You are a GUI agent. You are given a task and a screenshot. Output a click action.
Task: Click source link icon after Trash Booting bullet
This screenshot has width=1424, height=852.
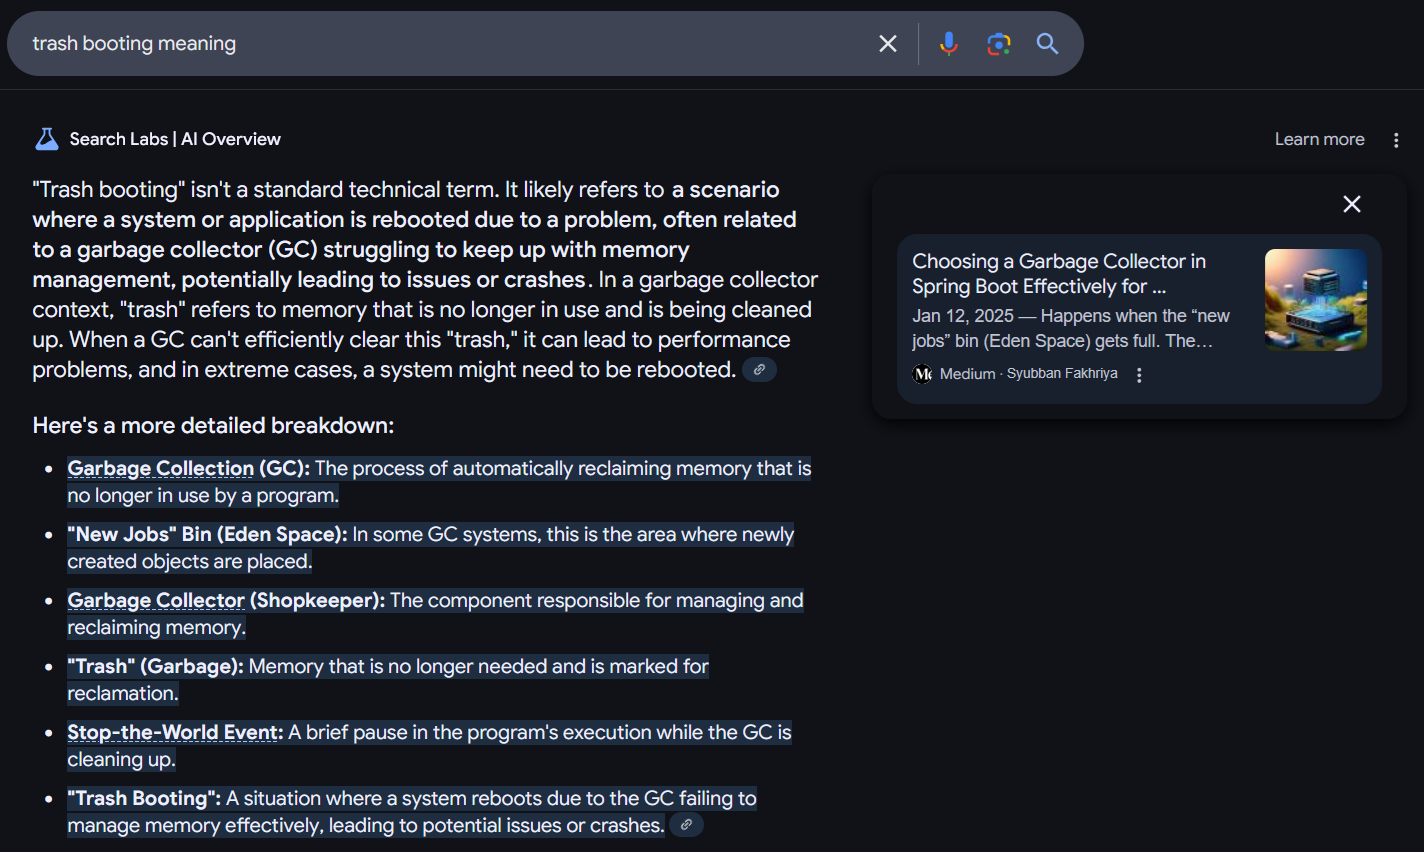coord(686,825)
